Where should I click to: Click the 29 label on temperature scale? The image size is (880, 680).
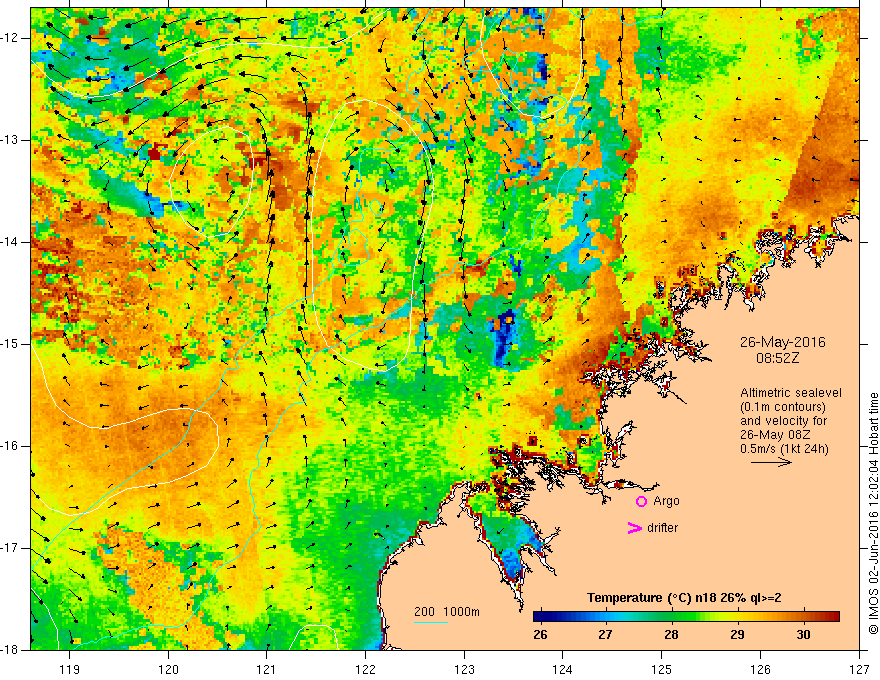(737, 635)
